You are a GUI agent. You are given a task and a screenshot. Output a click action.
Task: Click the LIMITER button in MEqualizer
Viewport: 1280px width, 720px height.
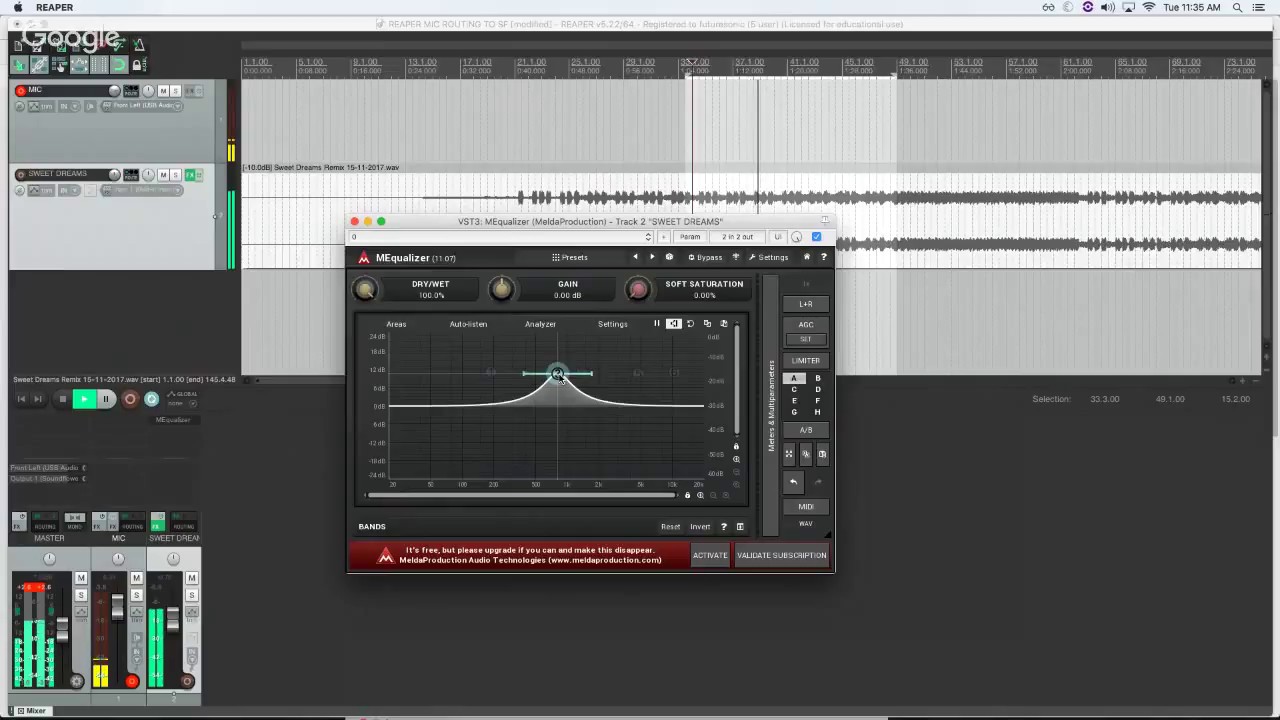point(806,361)
